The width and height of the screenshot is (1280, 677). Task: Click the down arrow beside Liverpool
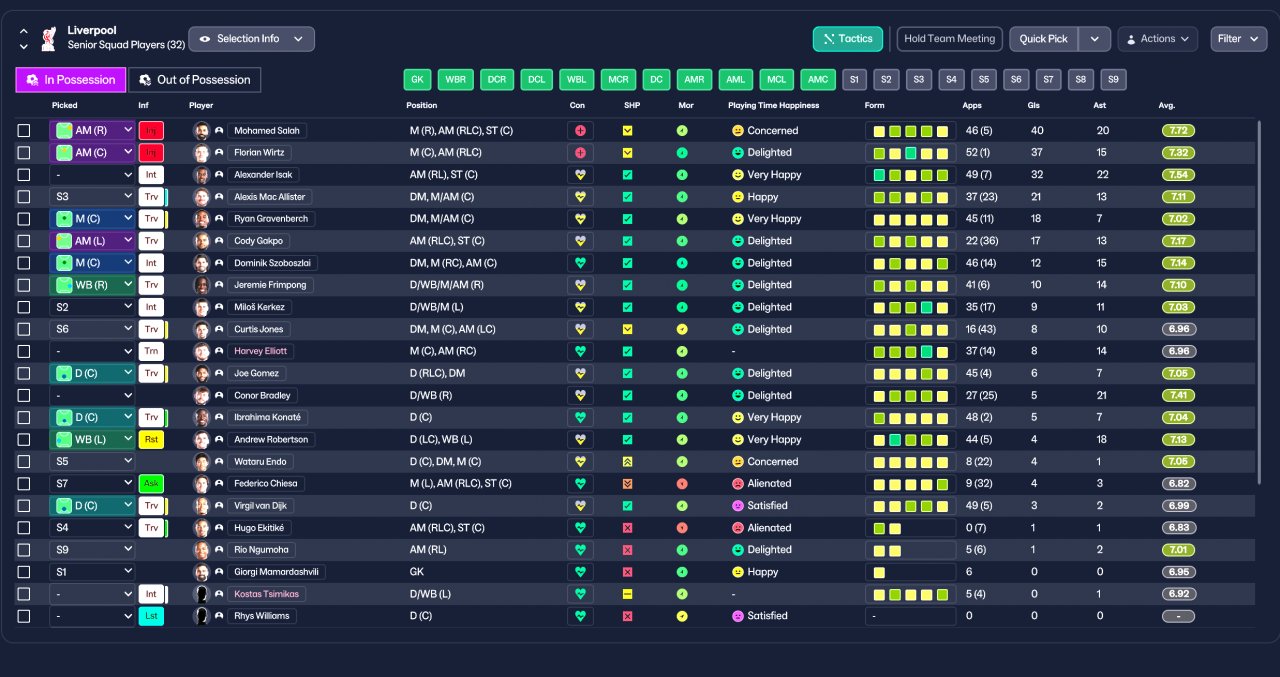tap(24, 46)
